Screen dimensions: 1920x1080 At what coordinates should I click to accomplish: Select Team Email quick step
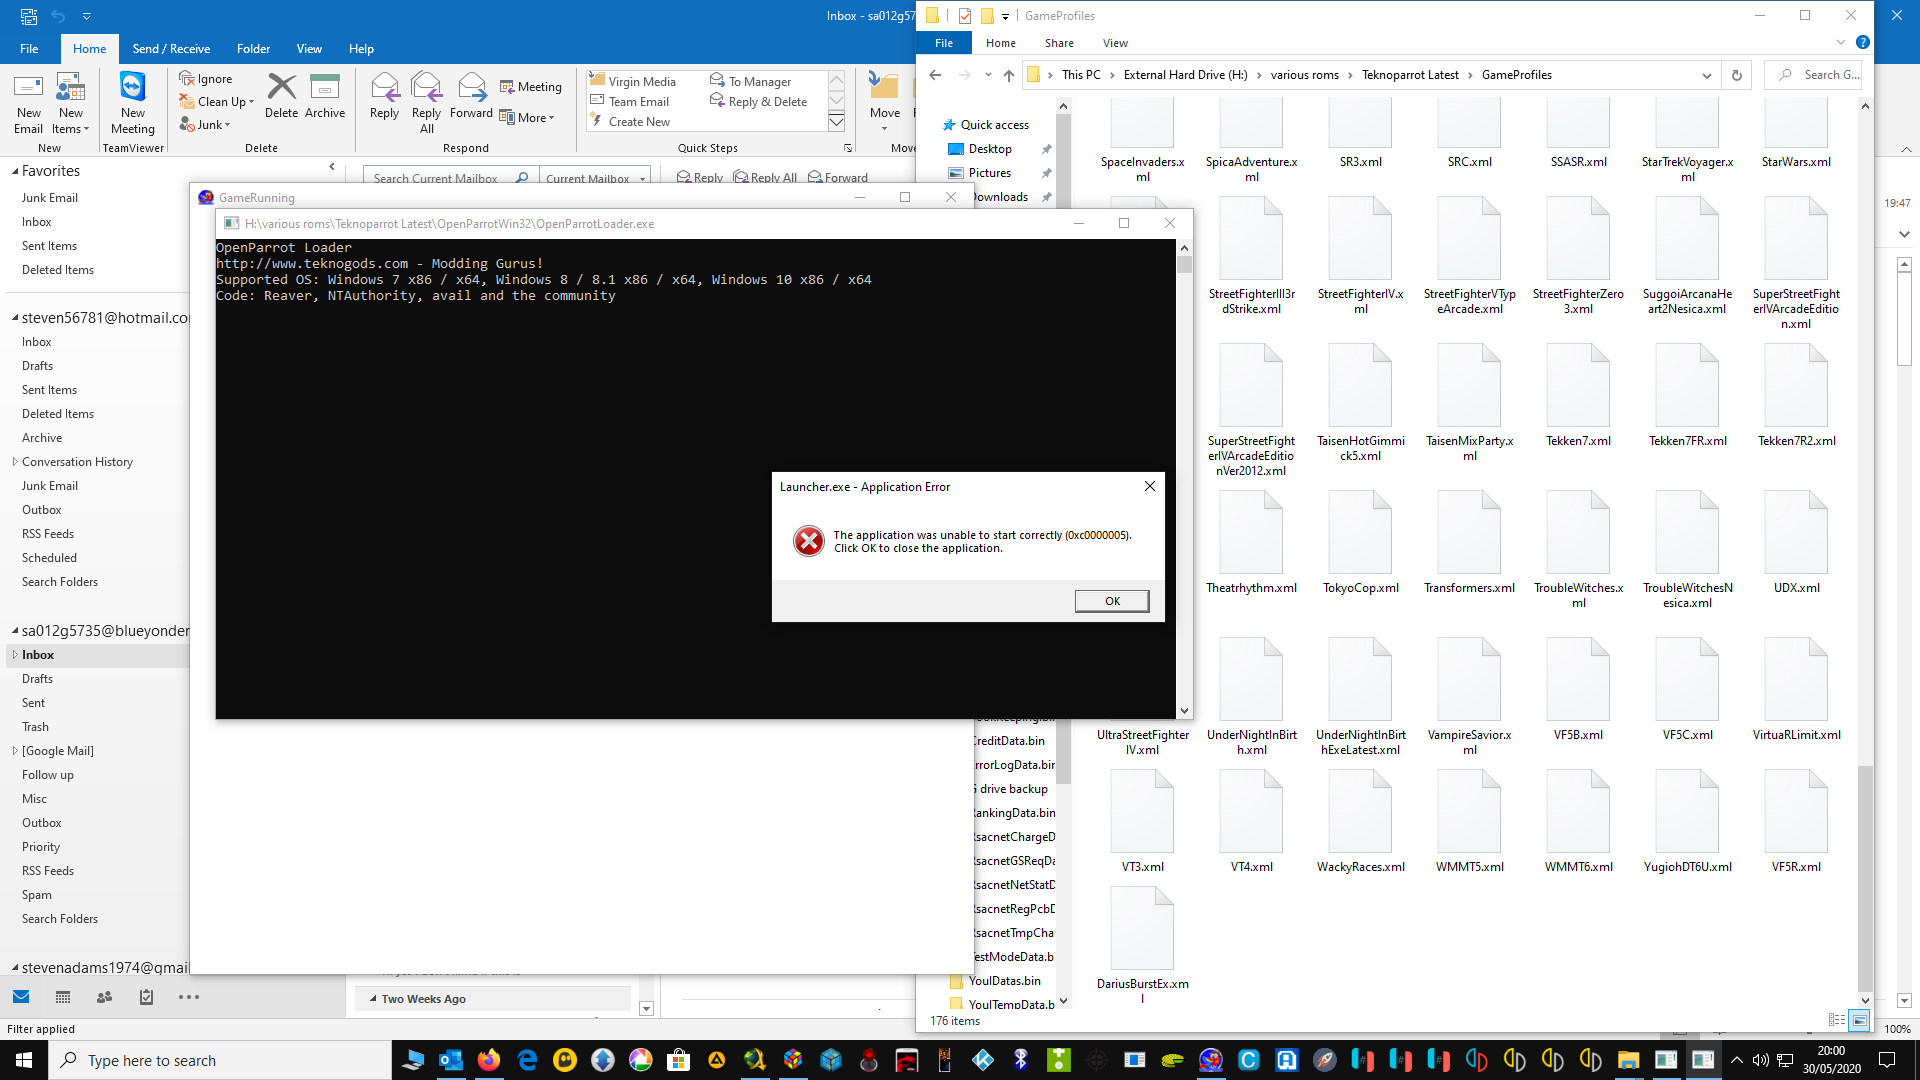pyautogui.click(x=629, y=101)
